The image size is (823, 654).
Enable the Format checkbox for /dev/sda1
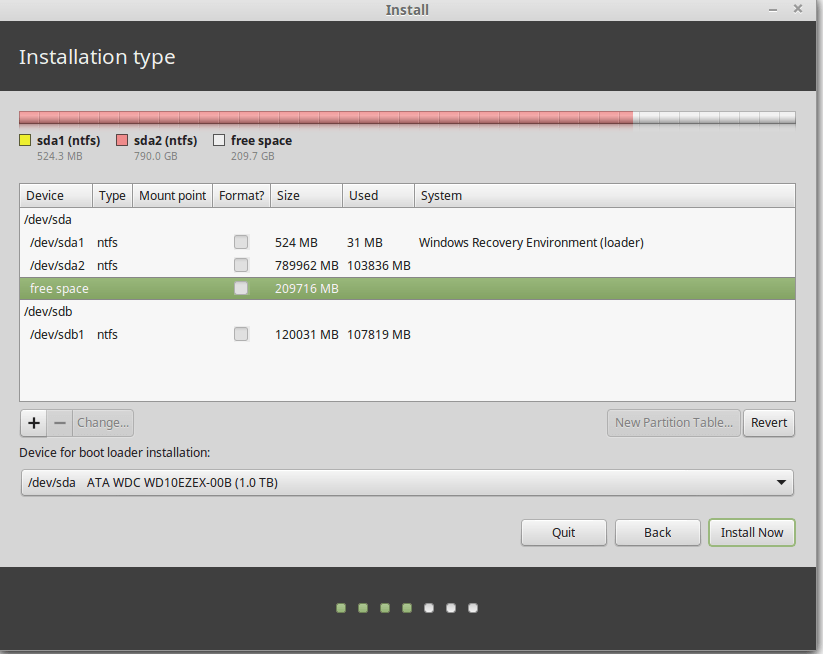[240, 241]
